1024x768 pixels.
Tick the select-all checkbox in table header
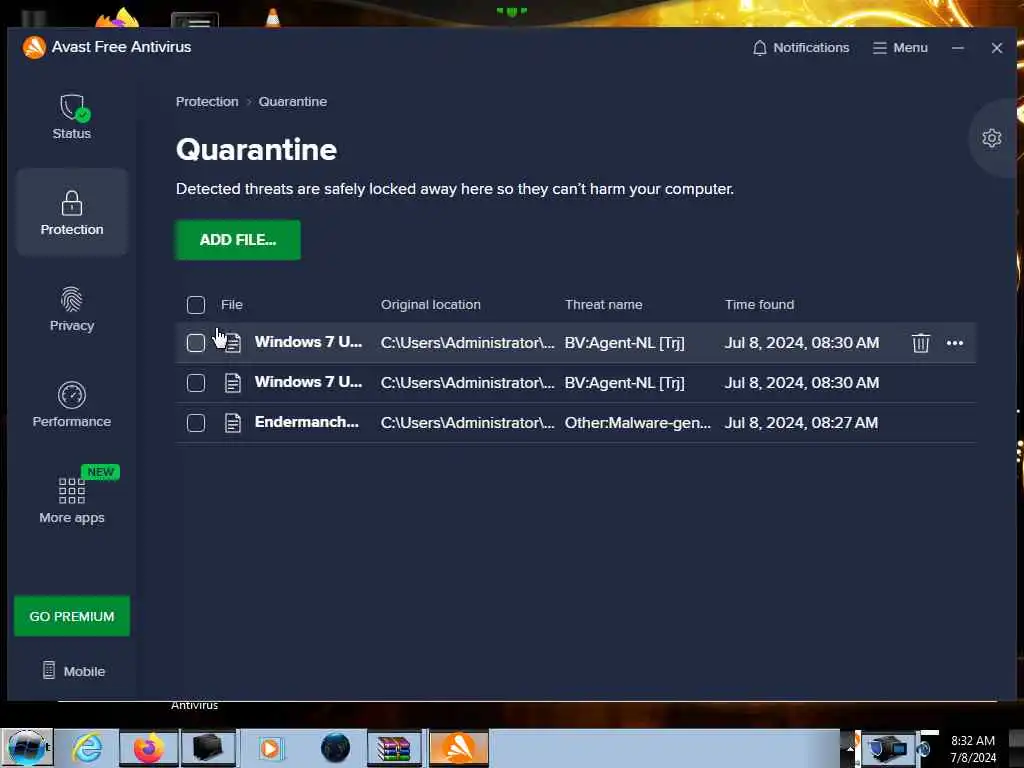196,305
